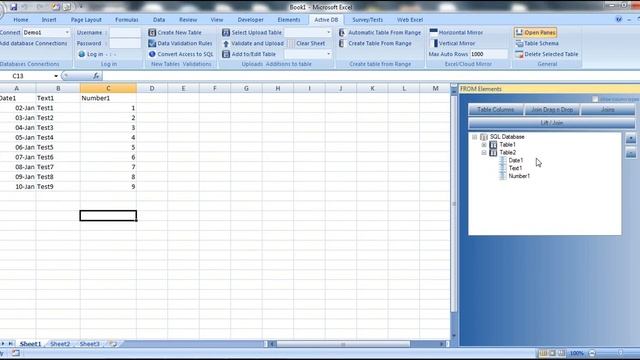Viewport: 640px width, 360px height.
Task: Click the Normal view icon in status bar
Action: click(x=544, y=353)
